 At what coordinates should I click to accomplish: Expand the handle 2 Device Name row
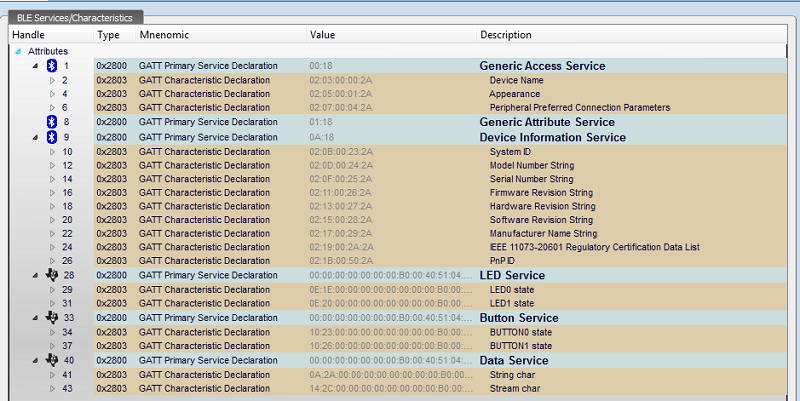53,80
